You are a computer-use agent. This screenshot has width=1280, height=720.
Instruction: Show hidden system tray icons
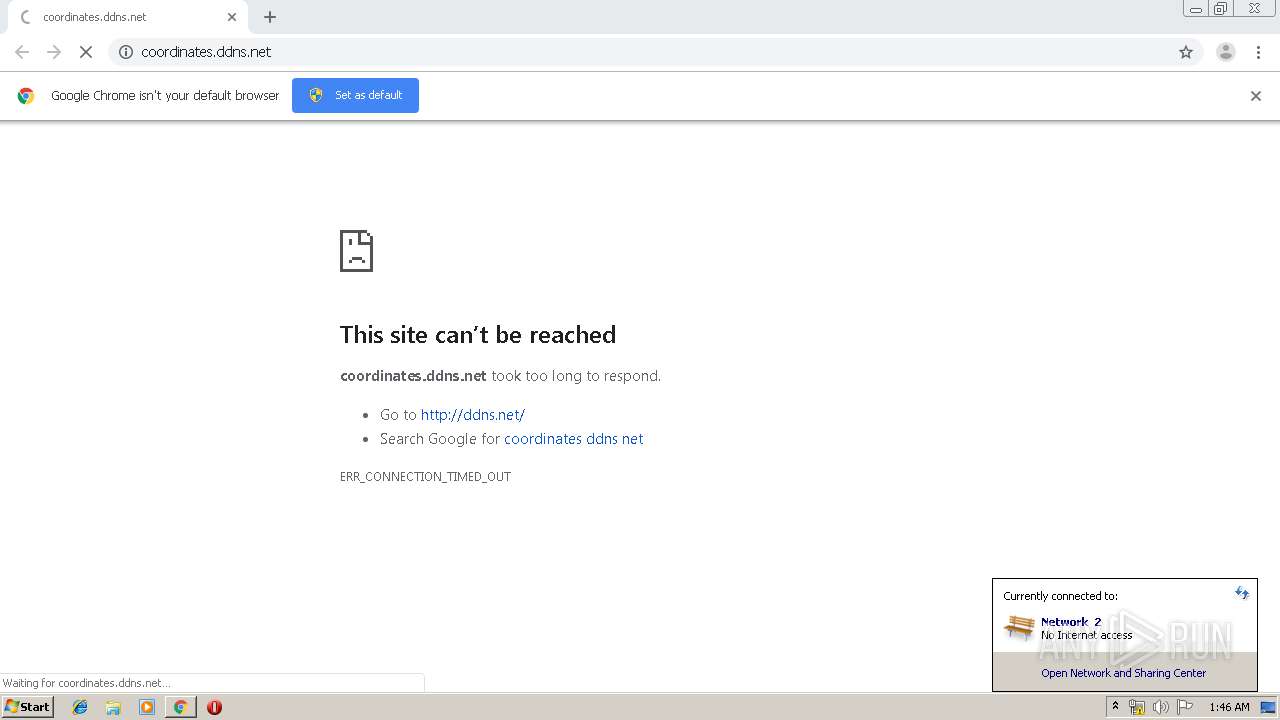1115,707
